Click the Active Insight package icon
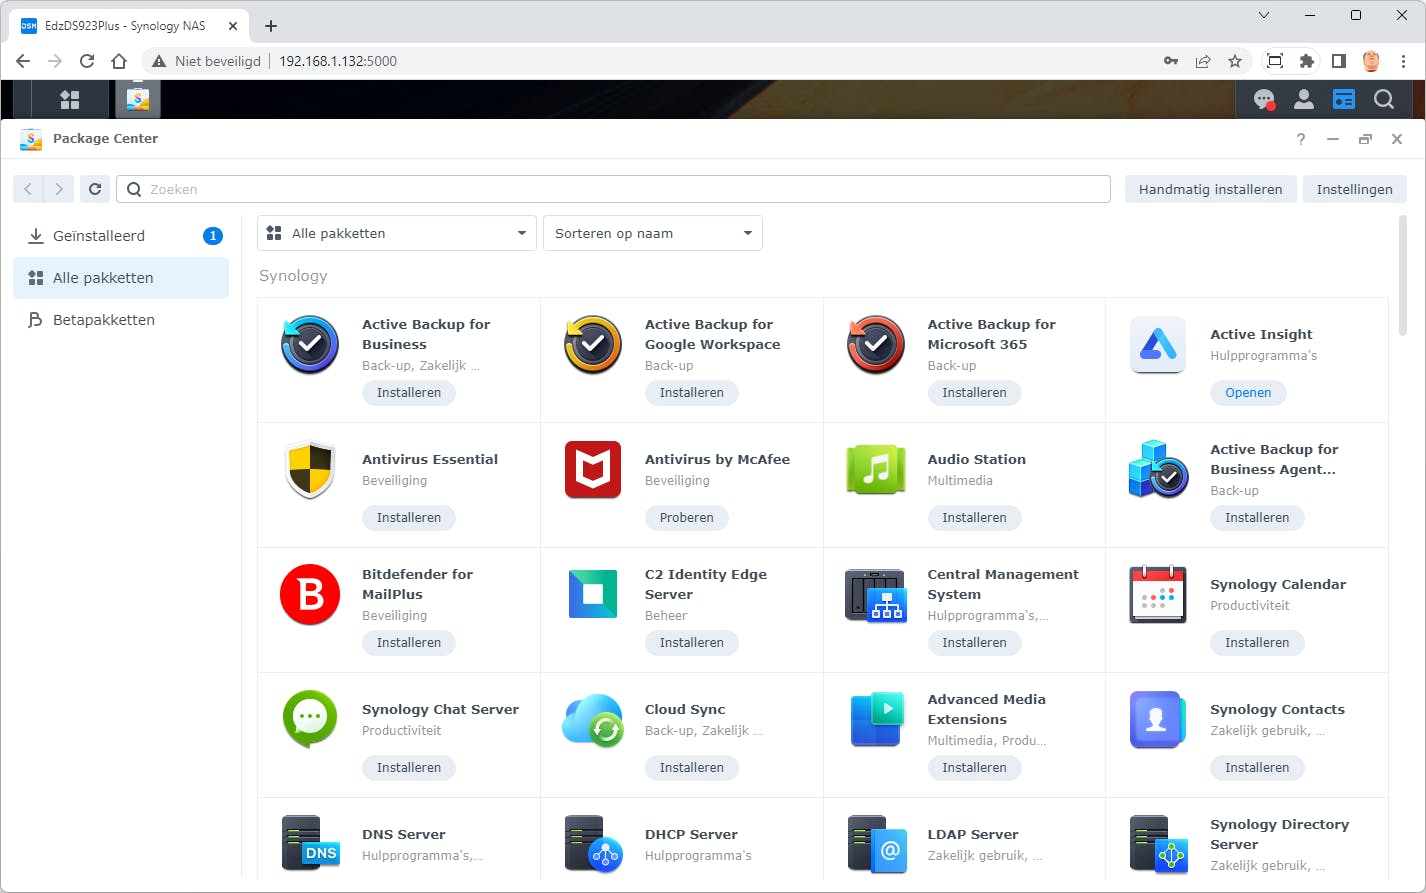 (1158, 345)
